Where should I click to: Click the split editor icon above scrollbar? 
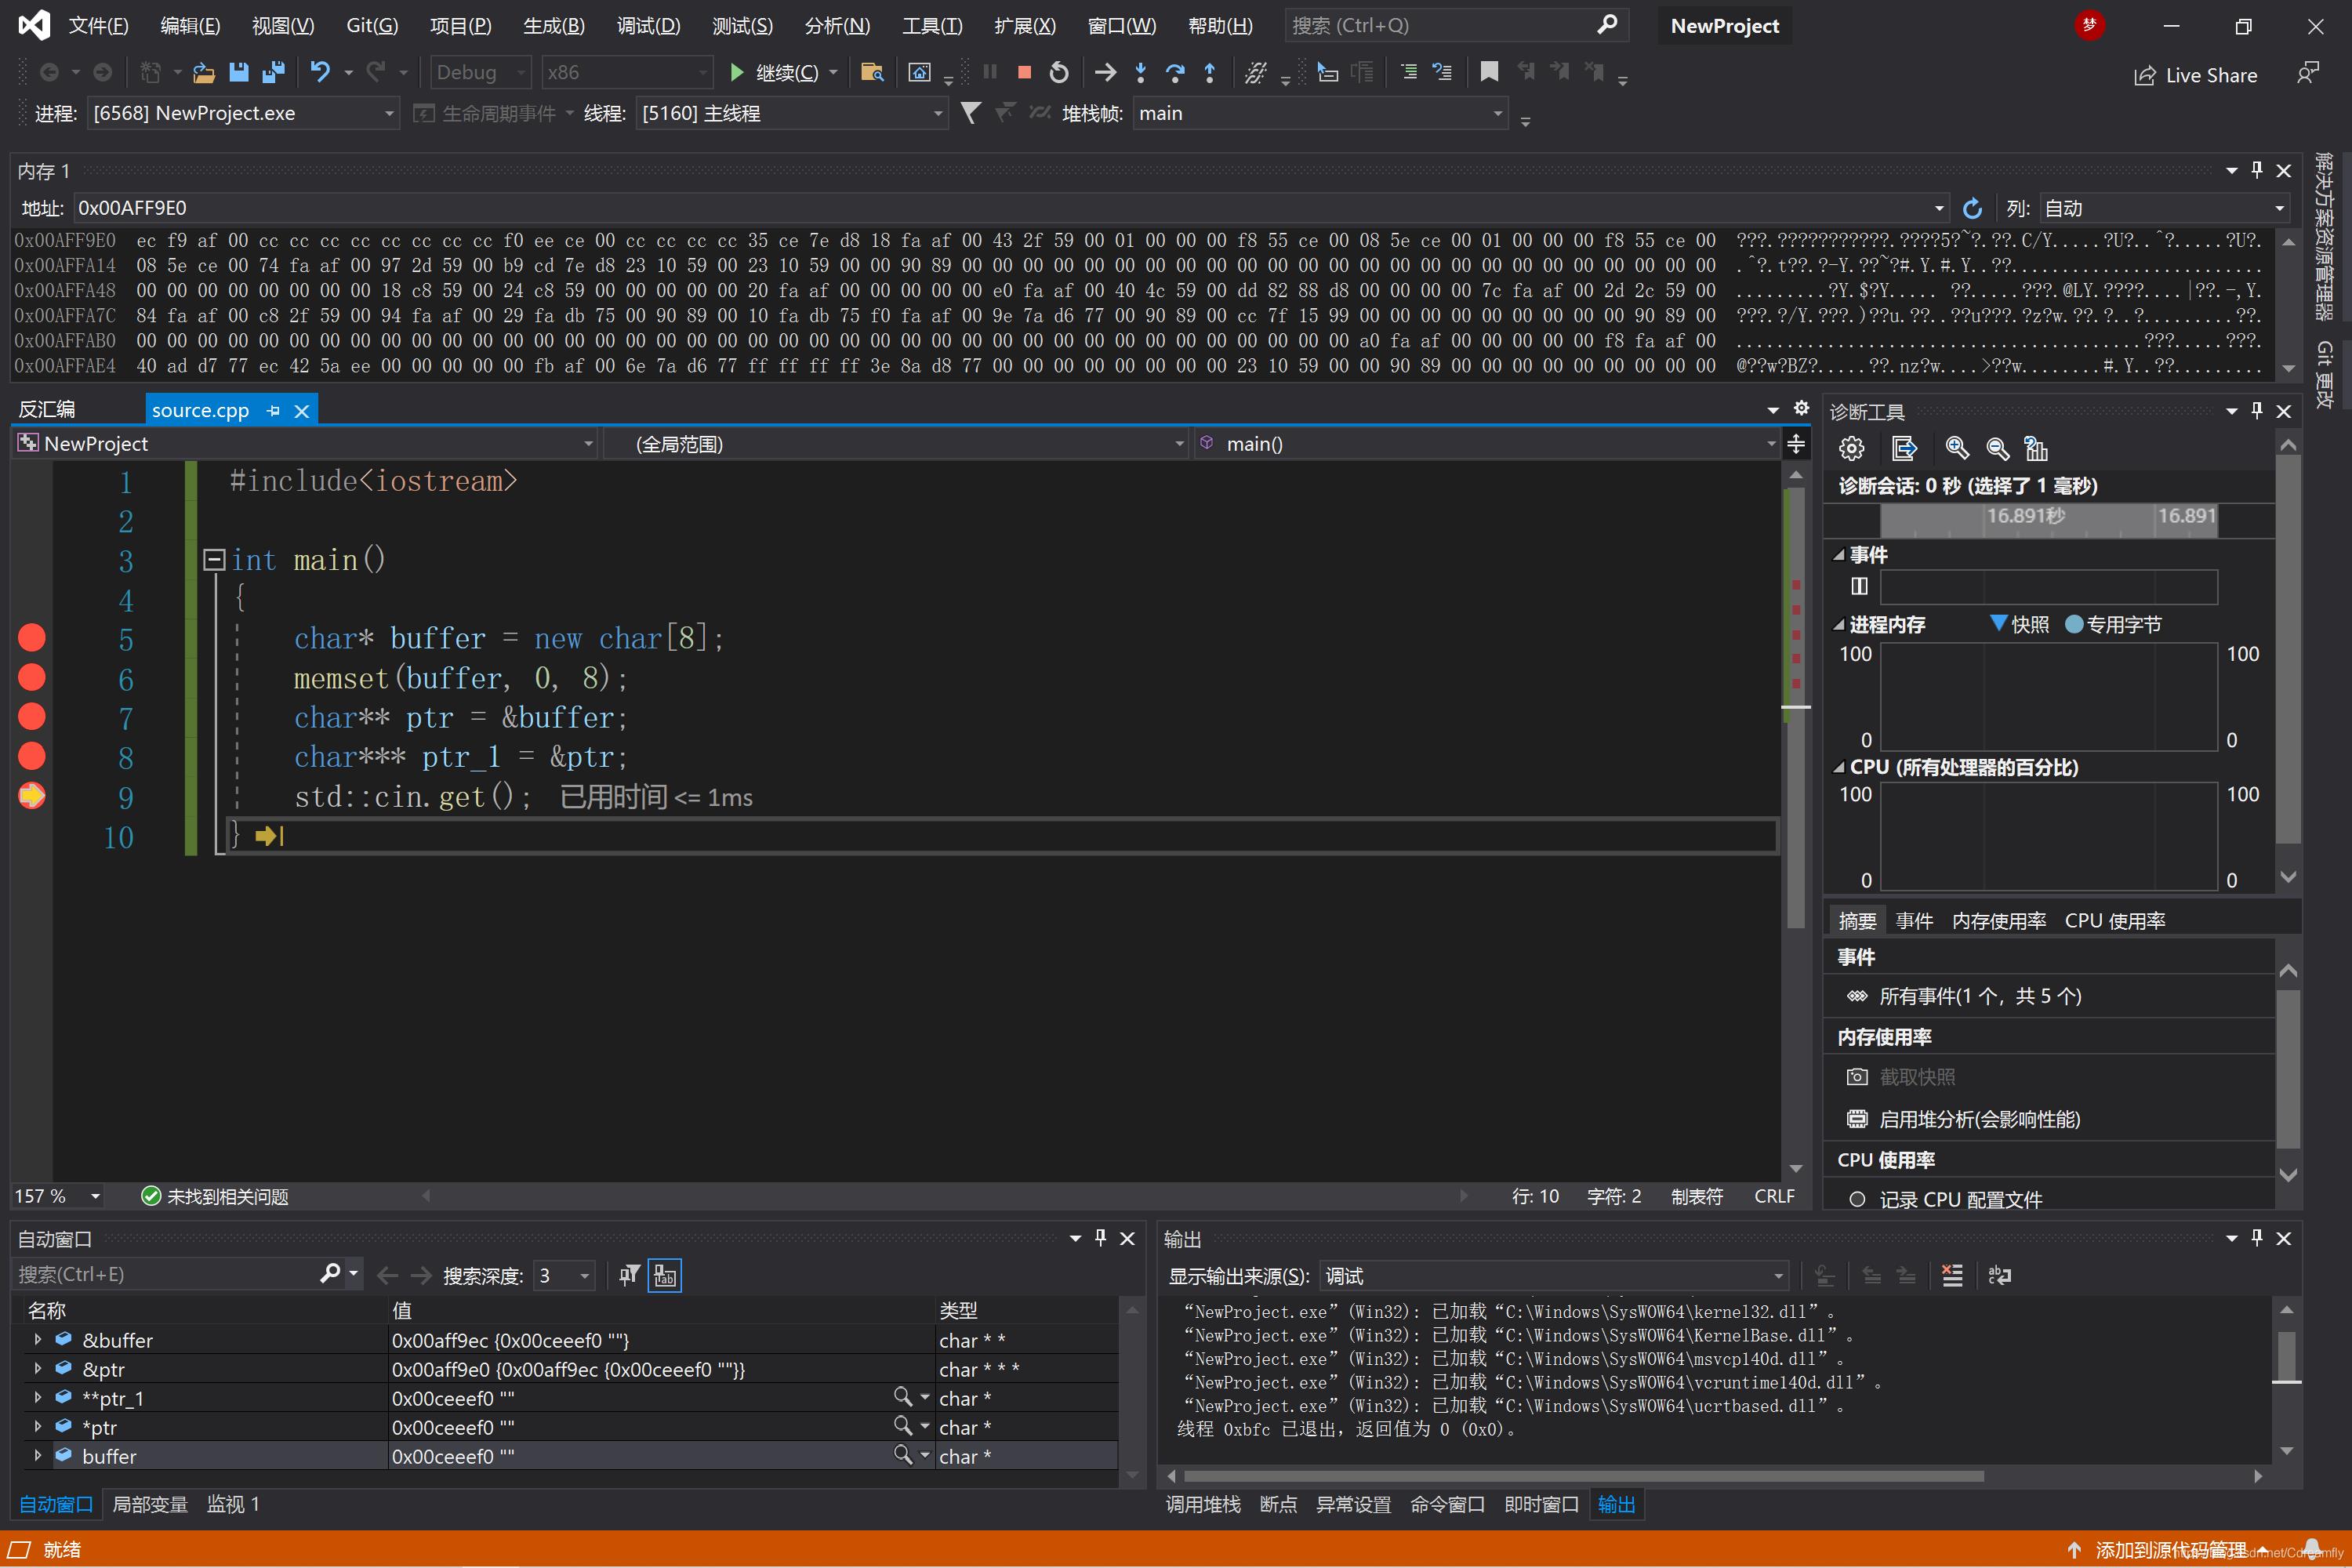coord(1796,443)
